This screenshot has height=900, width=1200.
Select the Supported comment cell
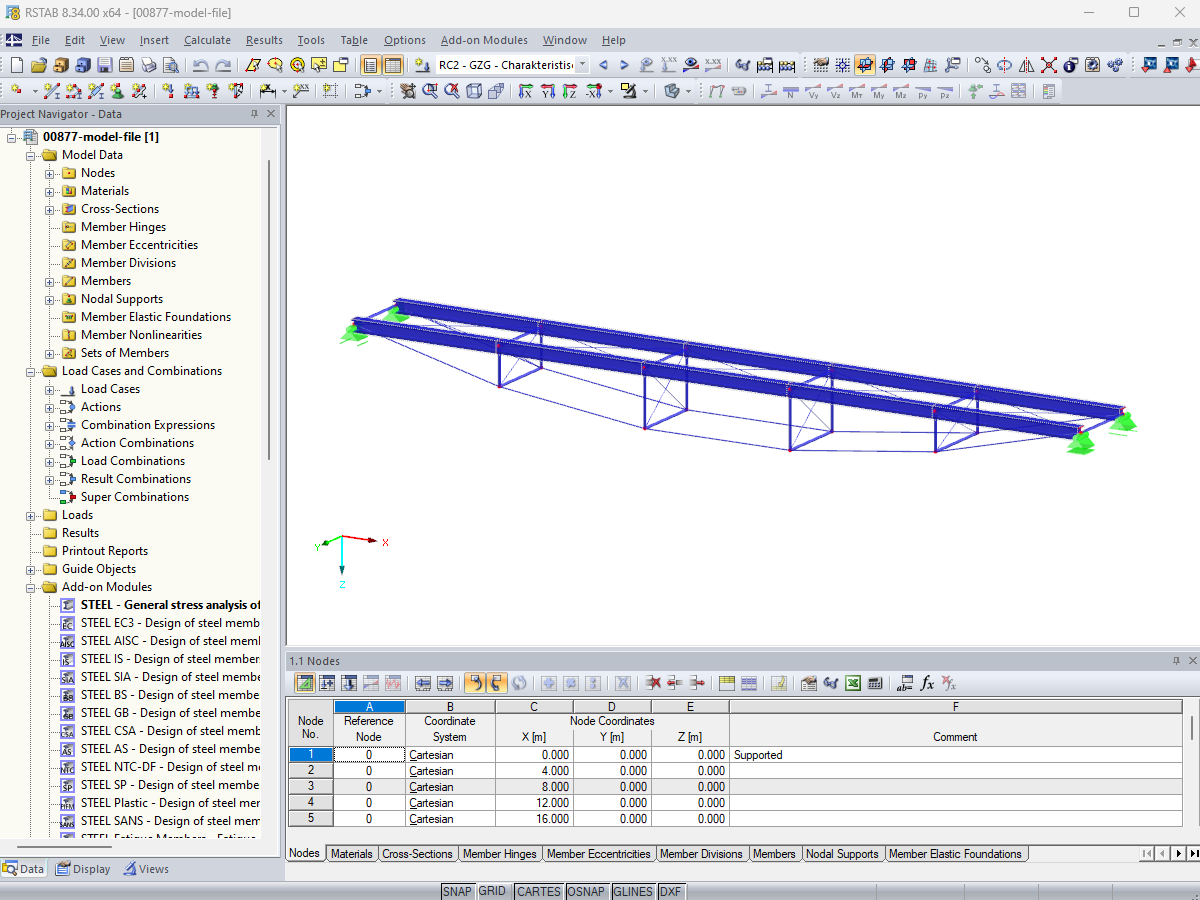pos(956,755)
